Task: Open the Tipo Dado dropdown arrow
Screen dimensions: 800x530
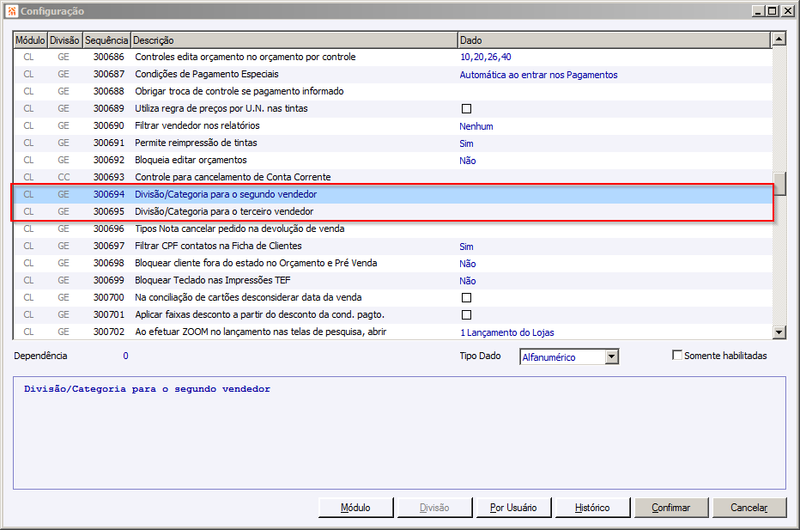Action: click(x=612, y=357)
